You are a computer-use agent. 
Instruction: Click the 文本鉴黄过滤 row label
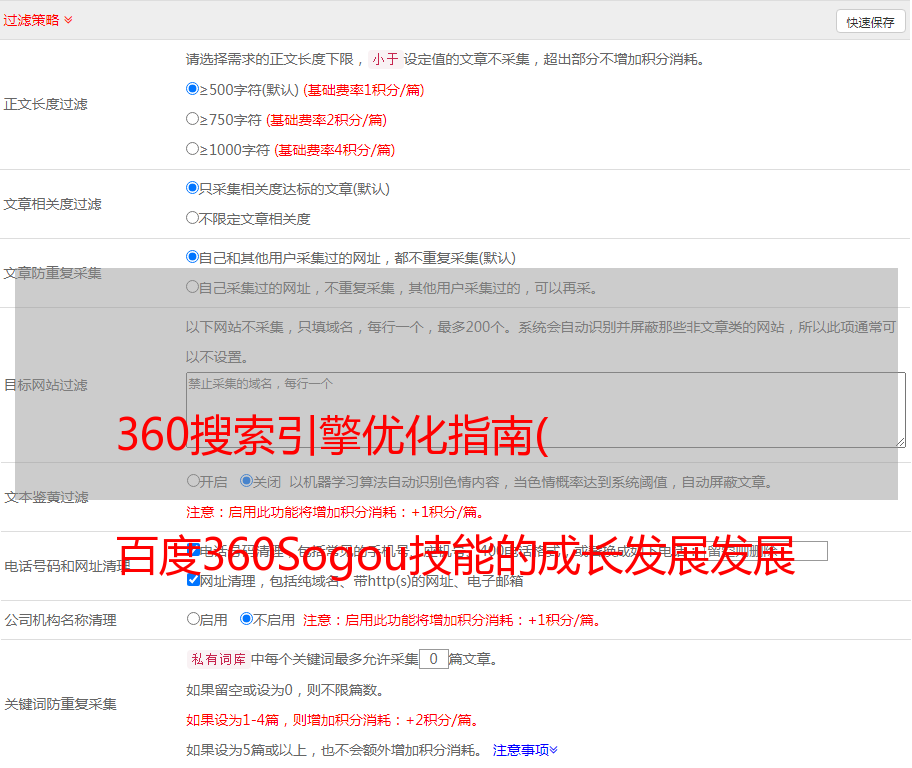click(x=47, y=497)
